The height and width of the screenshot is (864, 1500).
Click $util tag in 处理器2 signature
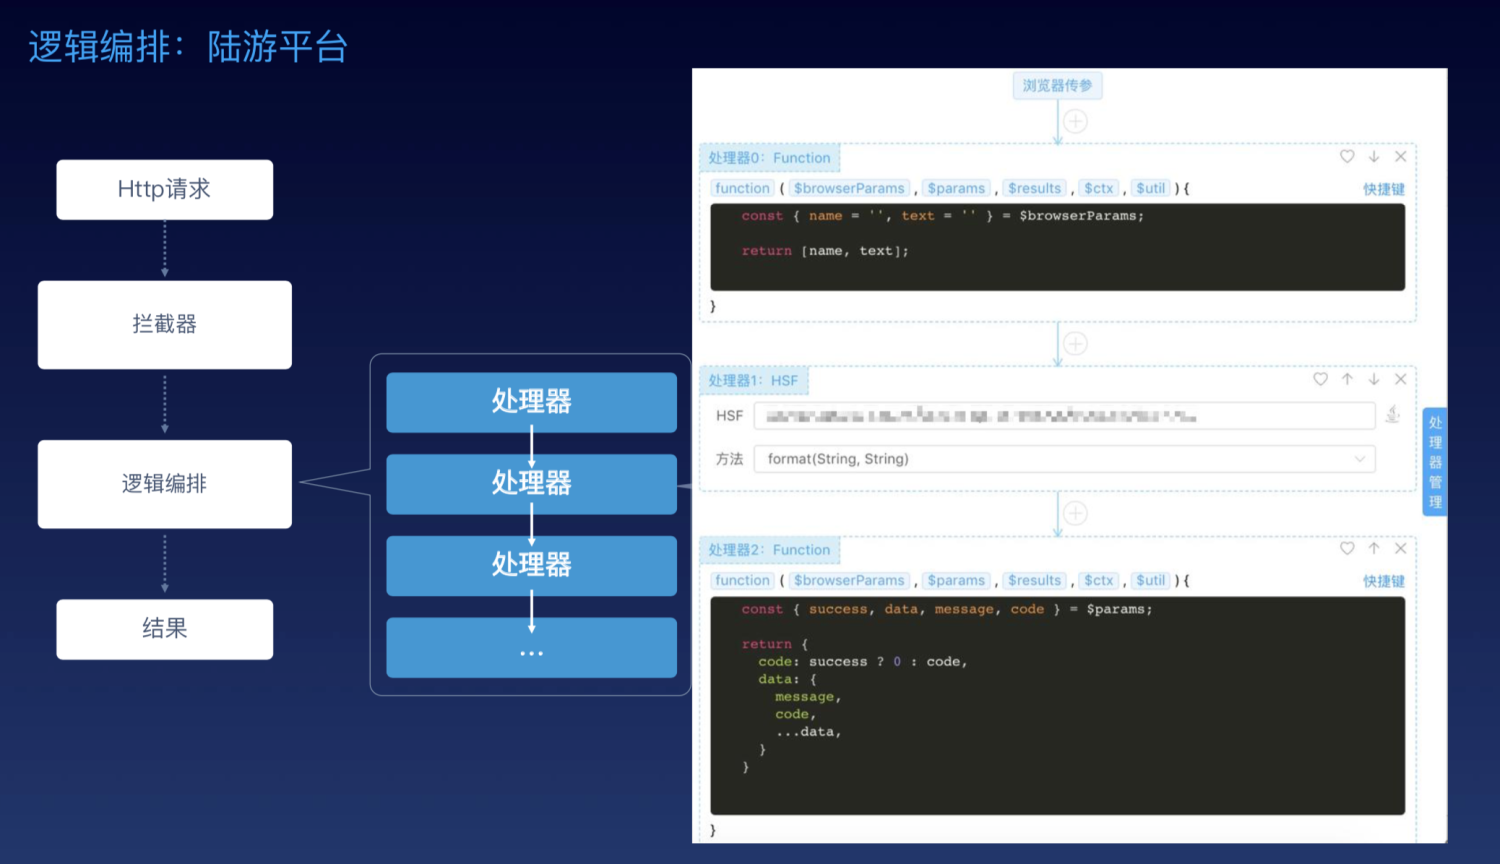click(x=1151, y=580)
